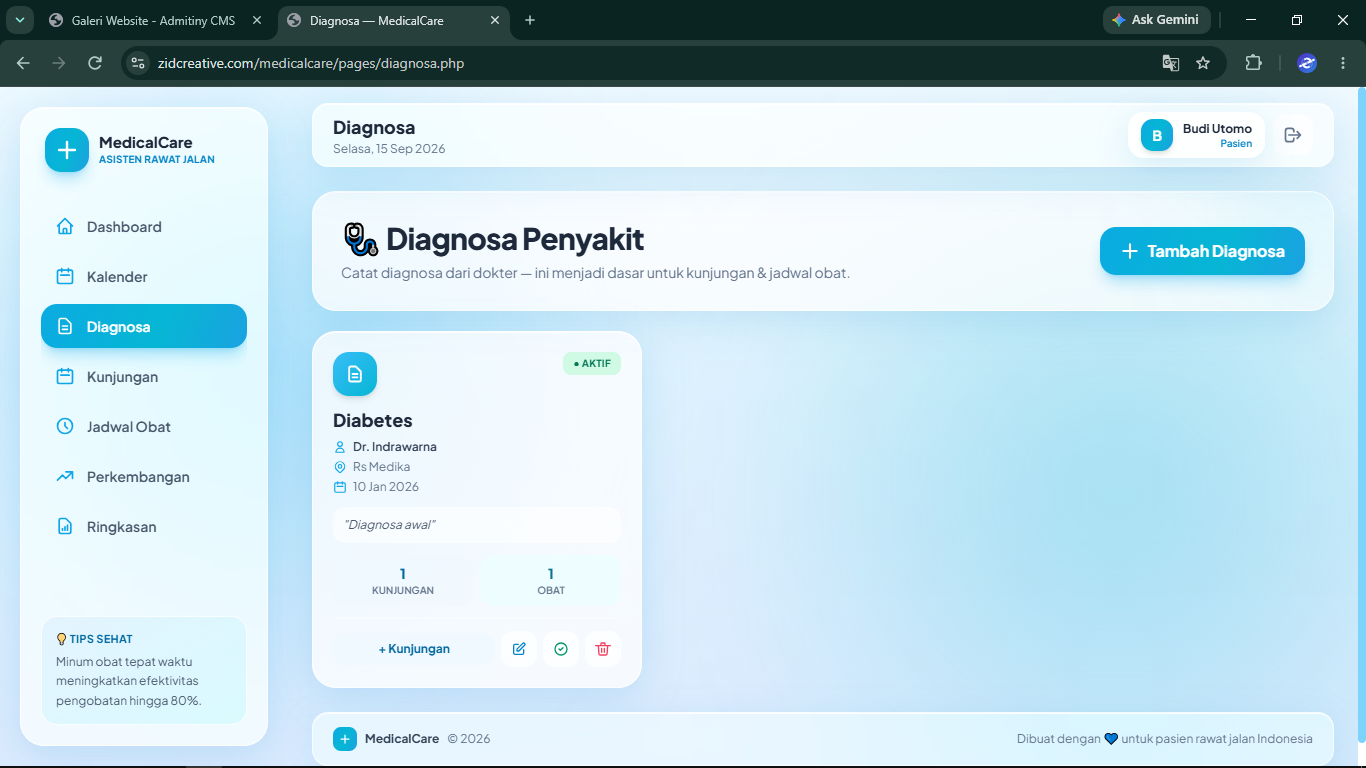Mark Diabetes diagnosis as completed

coord(561,649)
